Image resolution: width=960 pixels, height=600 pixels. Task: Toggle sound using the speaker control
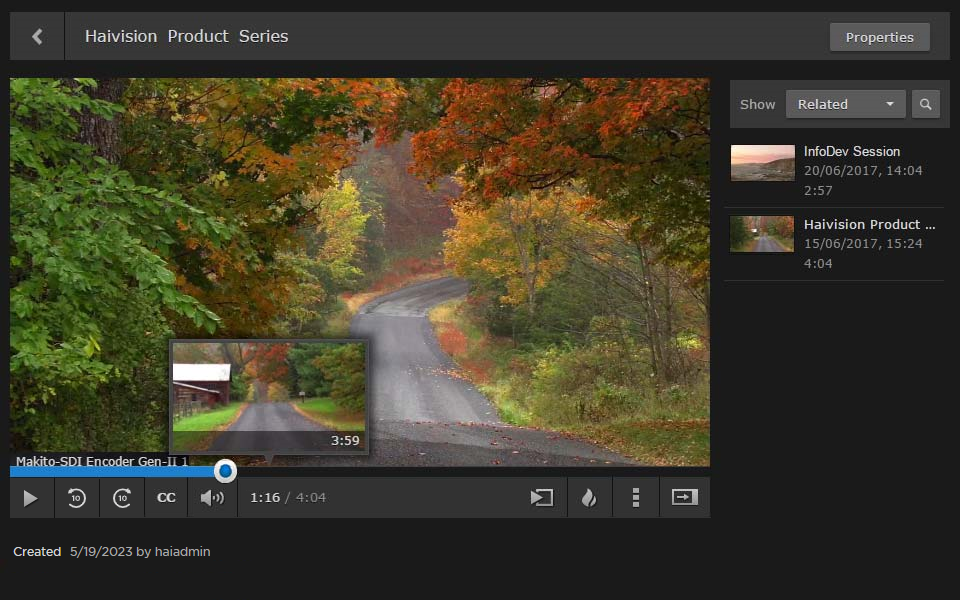click(210, 497)
